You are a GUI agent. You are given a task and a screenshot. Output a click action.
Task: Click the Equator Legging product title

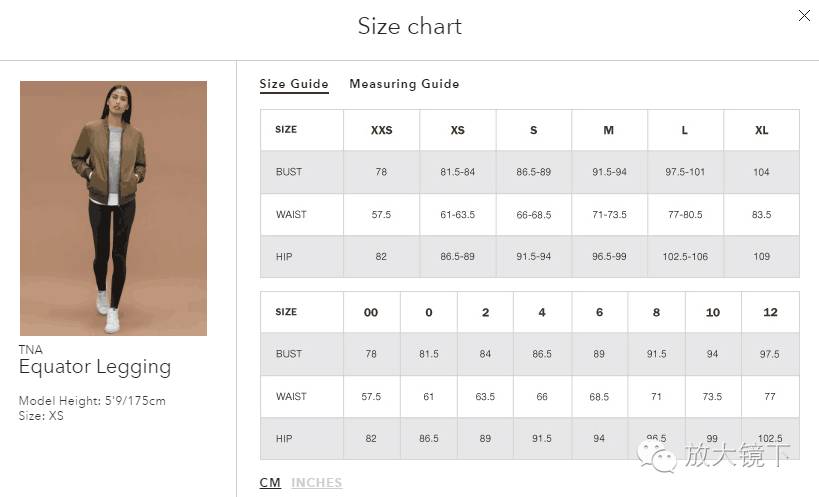[95, 368]
